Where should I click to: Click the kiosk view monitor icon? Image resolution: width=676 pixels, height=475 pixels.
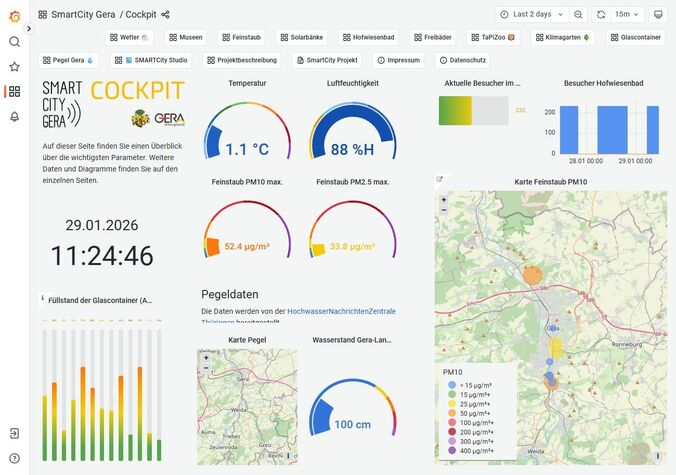658,15
